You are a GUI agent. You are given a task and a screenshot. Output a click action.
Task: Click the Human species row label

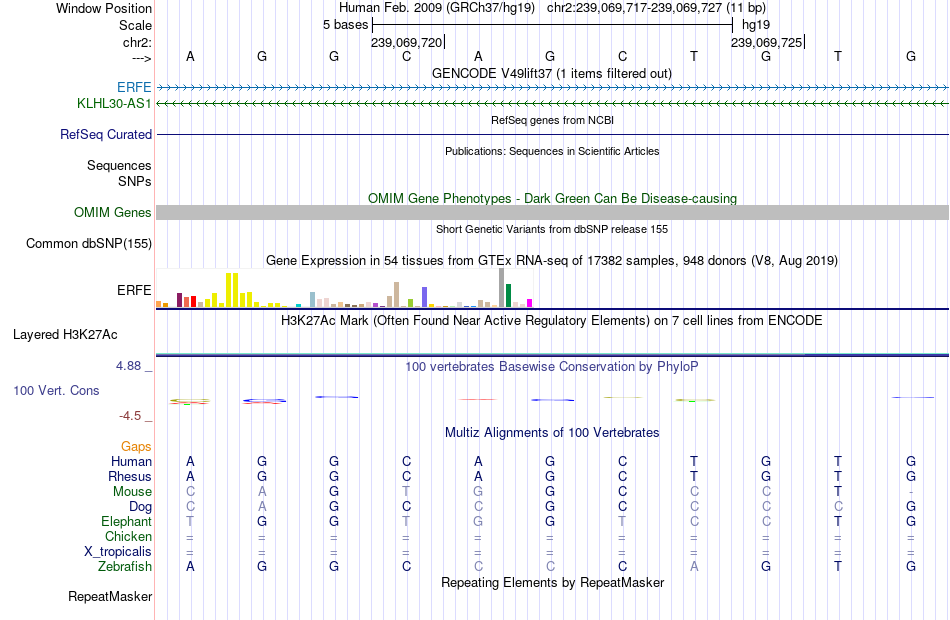point(131,462)
